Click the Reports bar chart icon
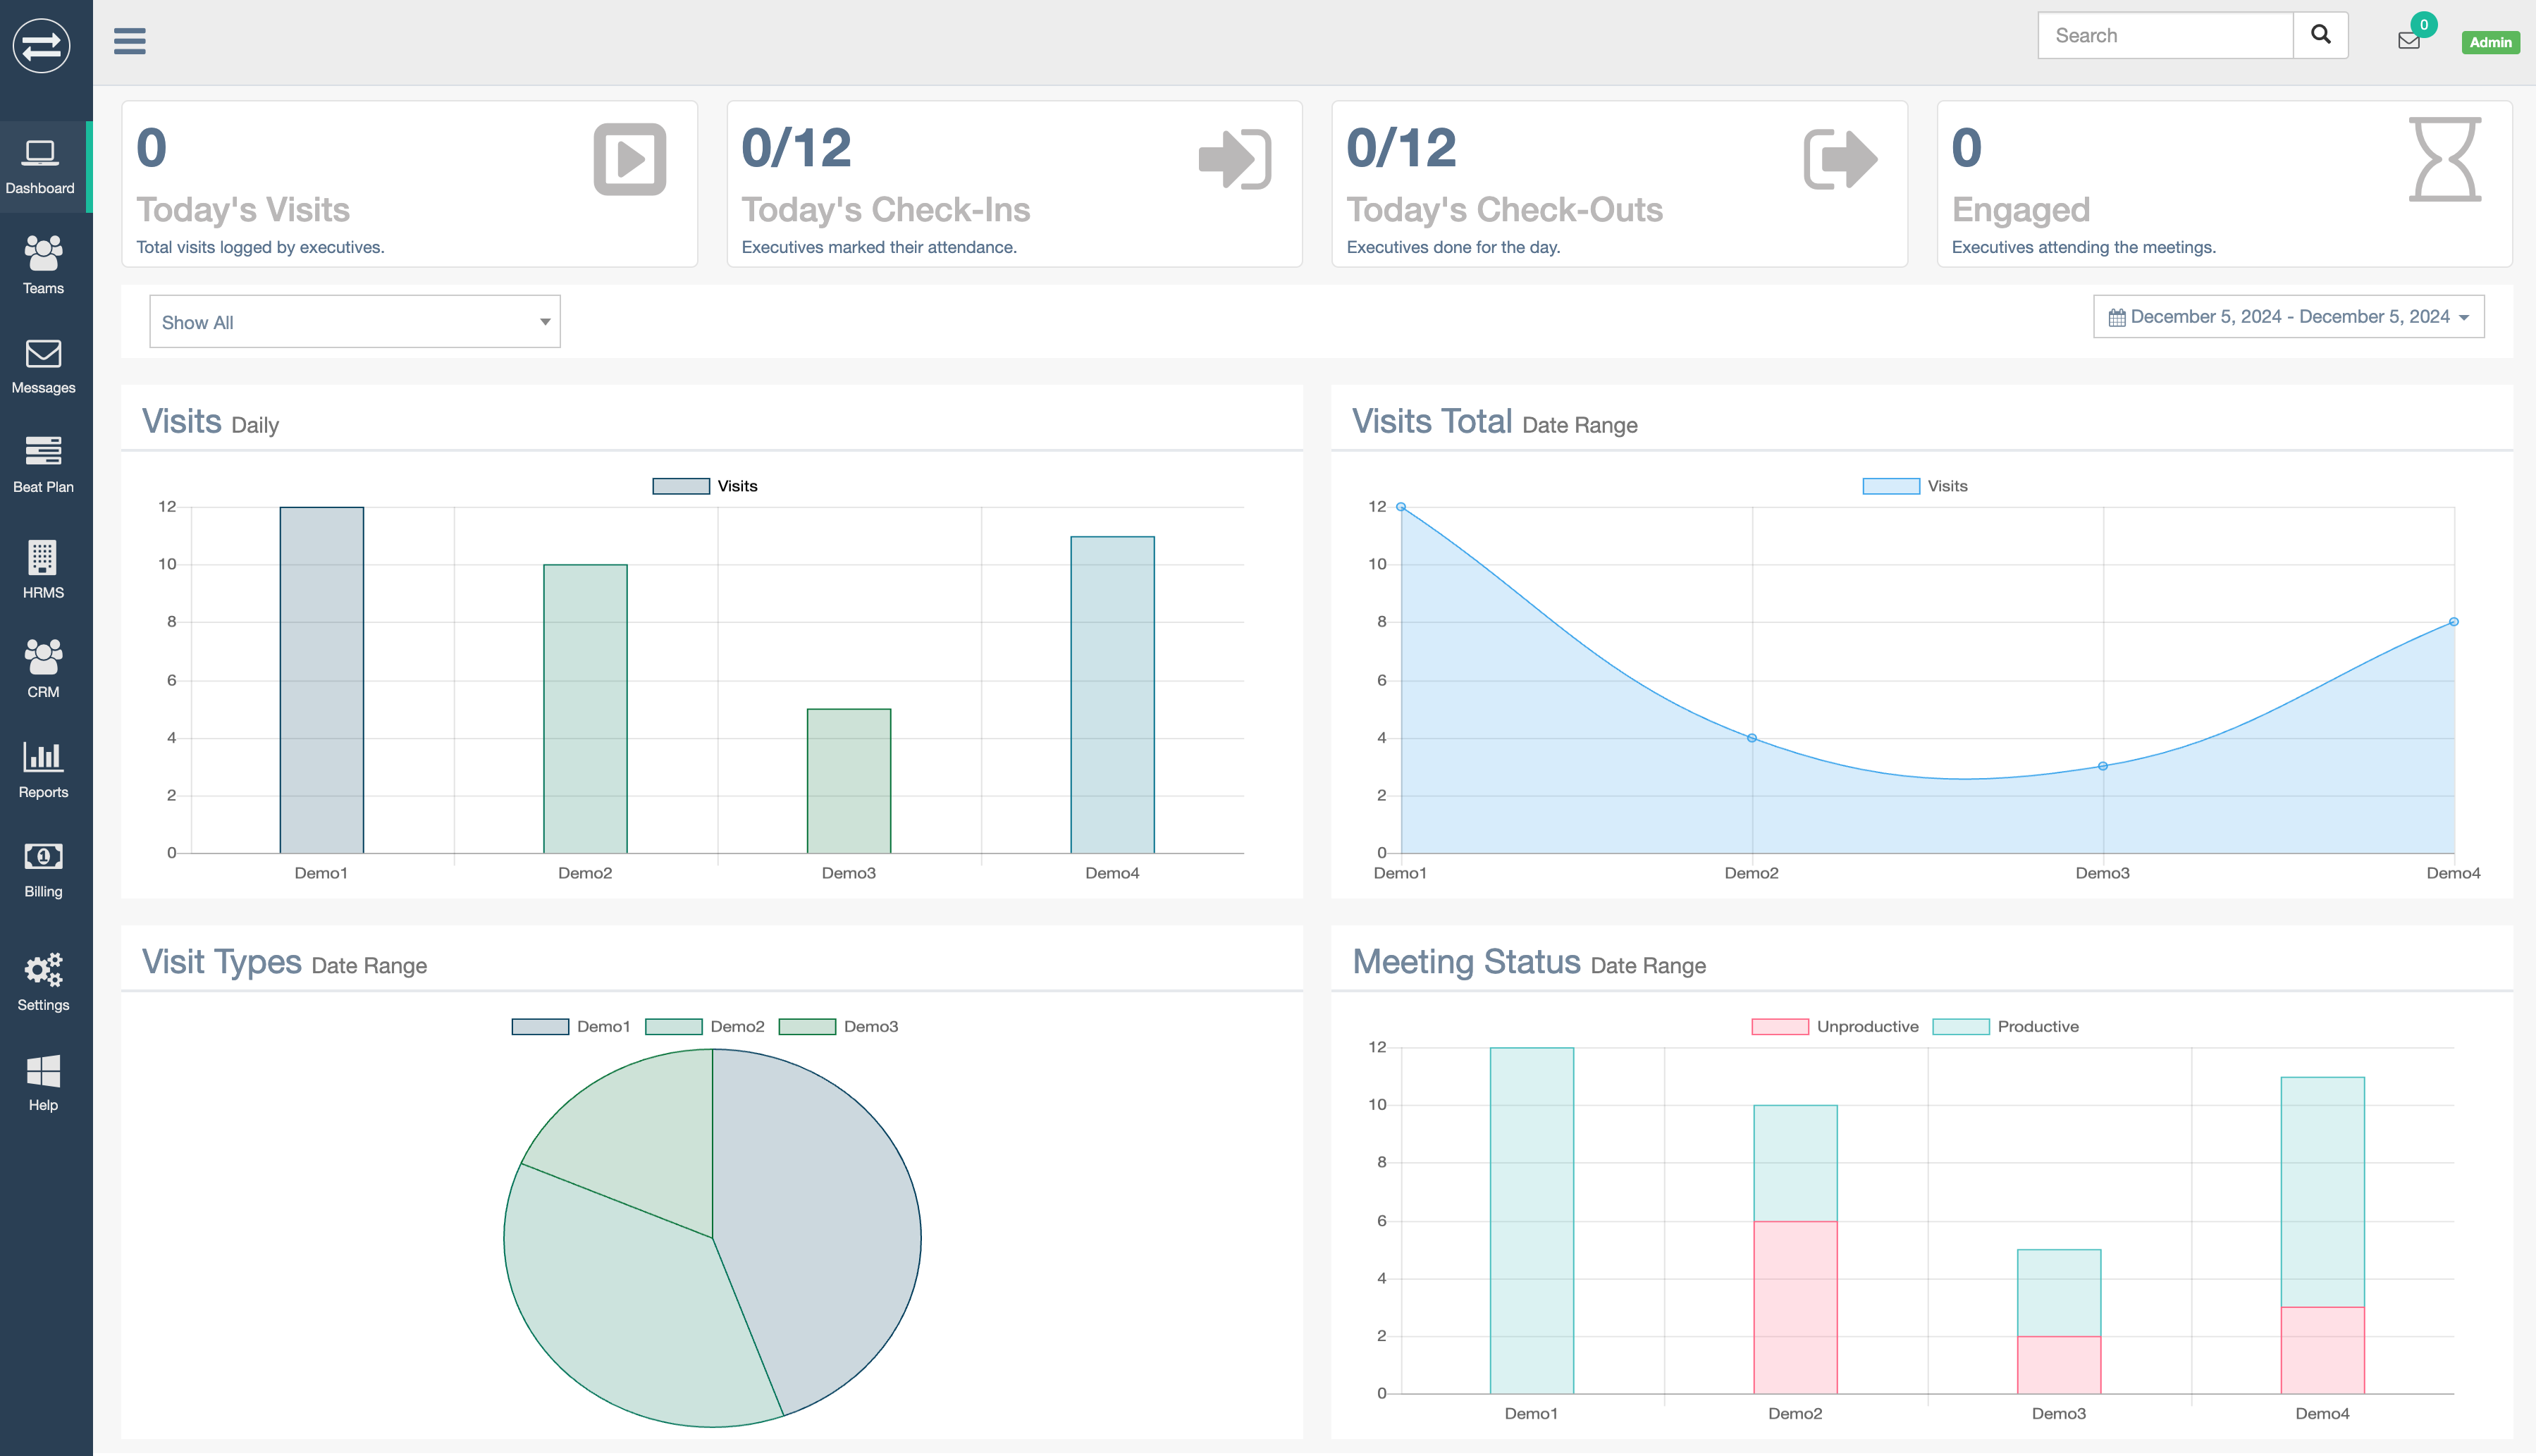2536x1456 pixels. point(43,757)
